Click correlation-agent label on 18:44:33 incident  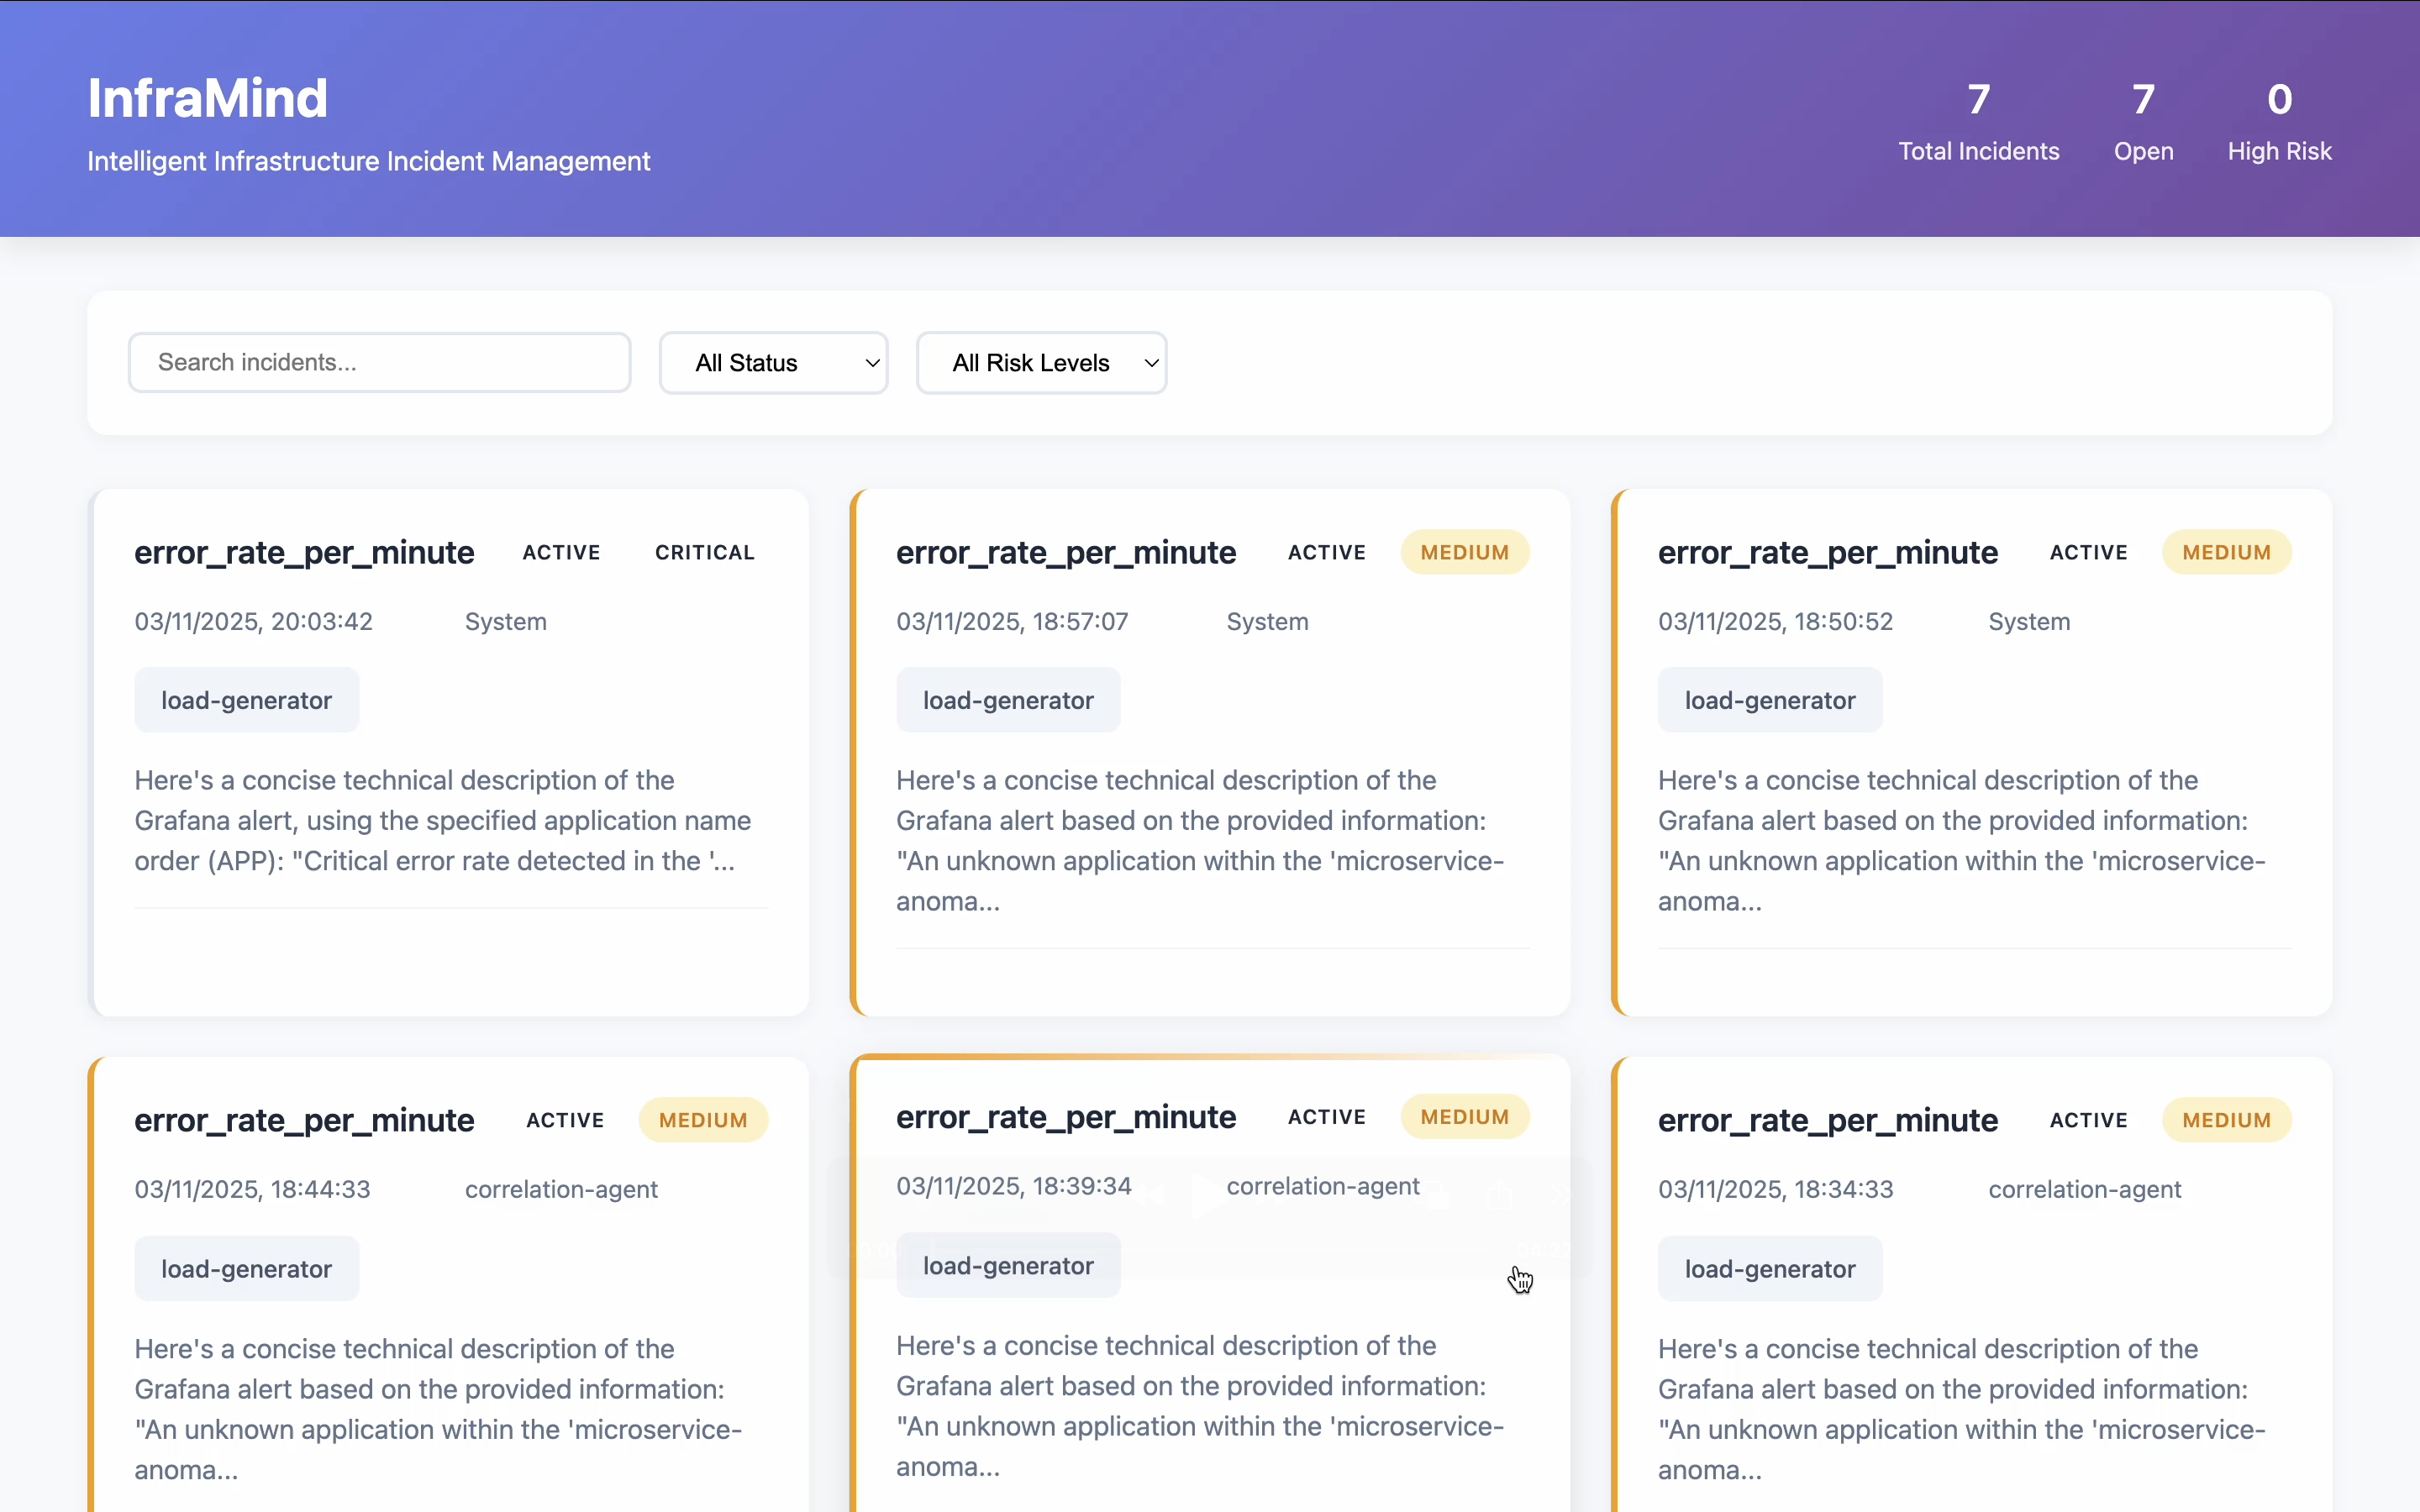[561, 1190]
